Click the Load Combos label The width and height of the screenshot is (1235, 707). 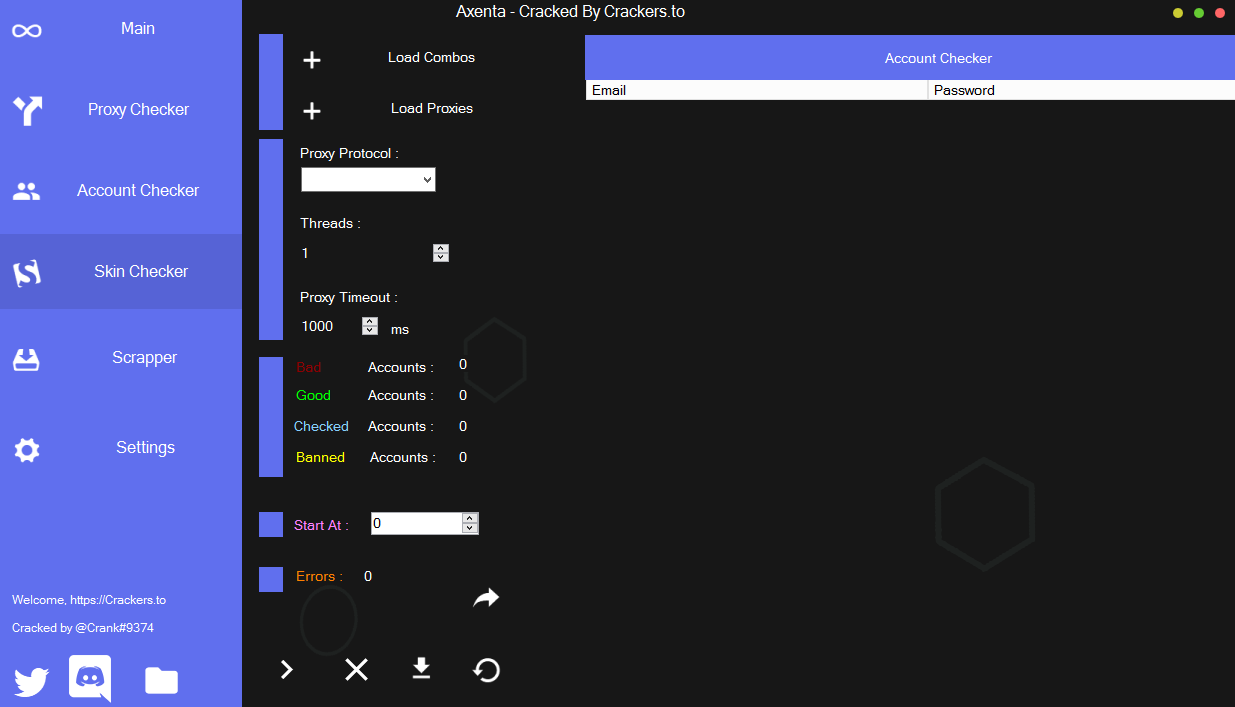coord(431,57)
